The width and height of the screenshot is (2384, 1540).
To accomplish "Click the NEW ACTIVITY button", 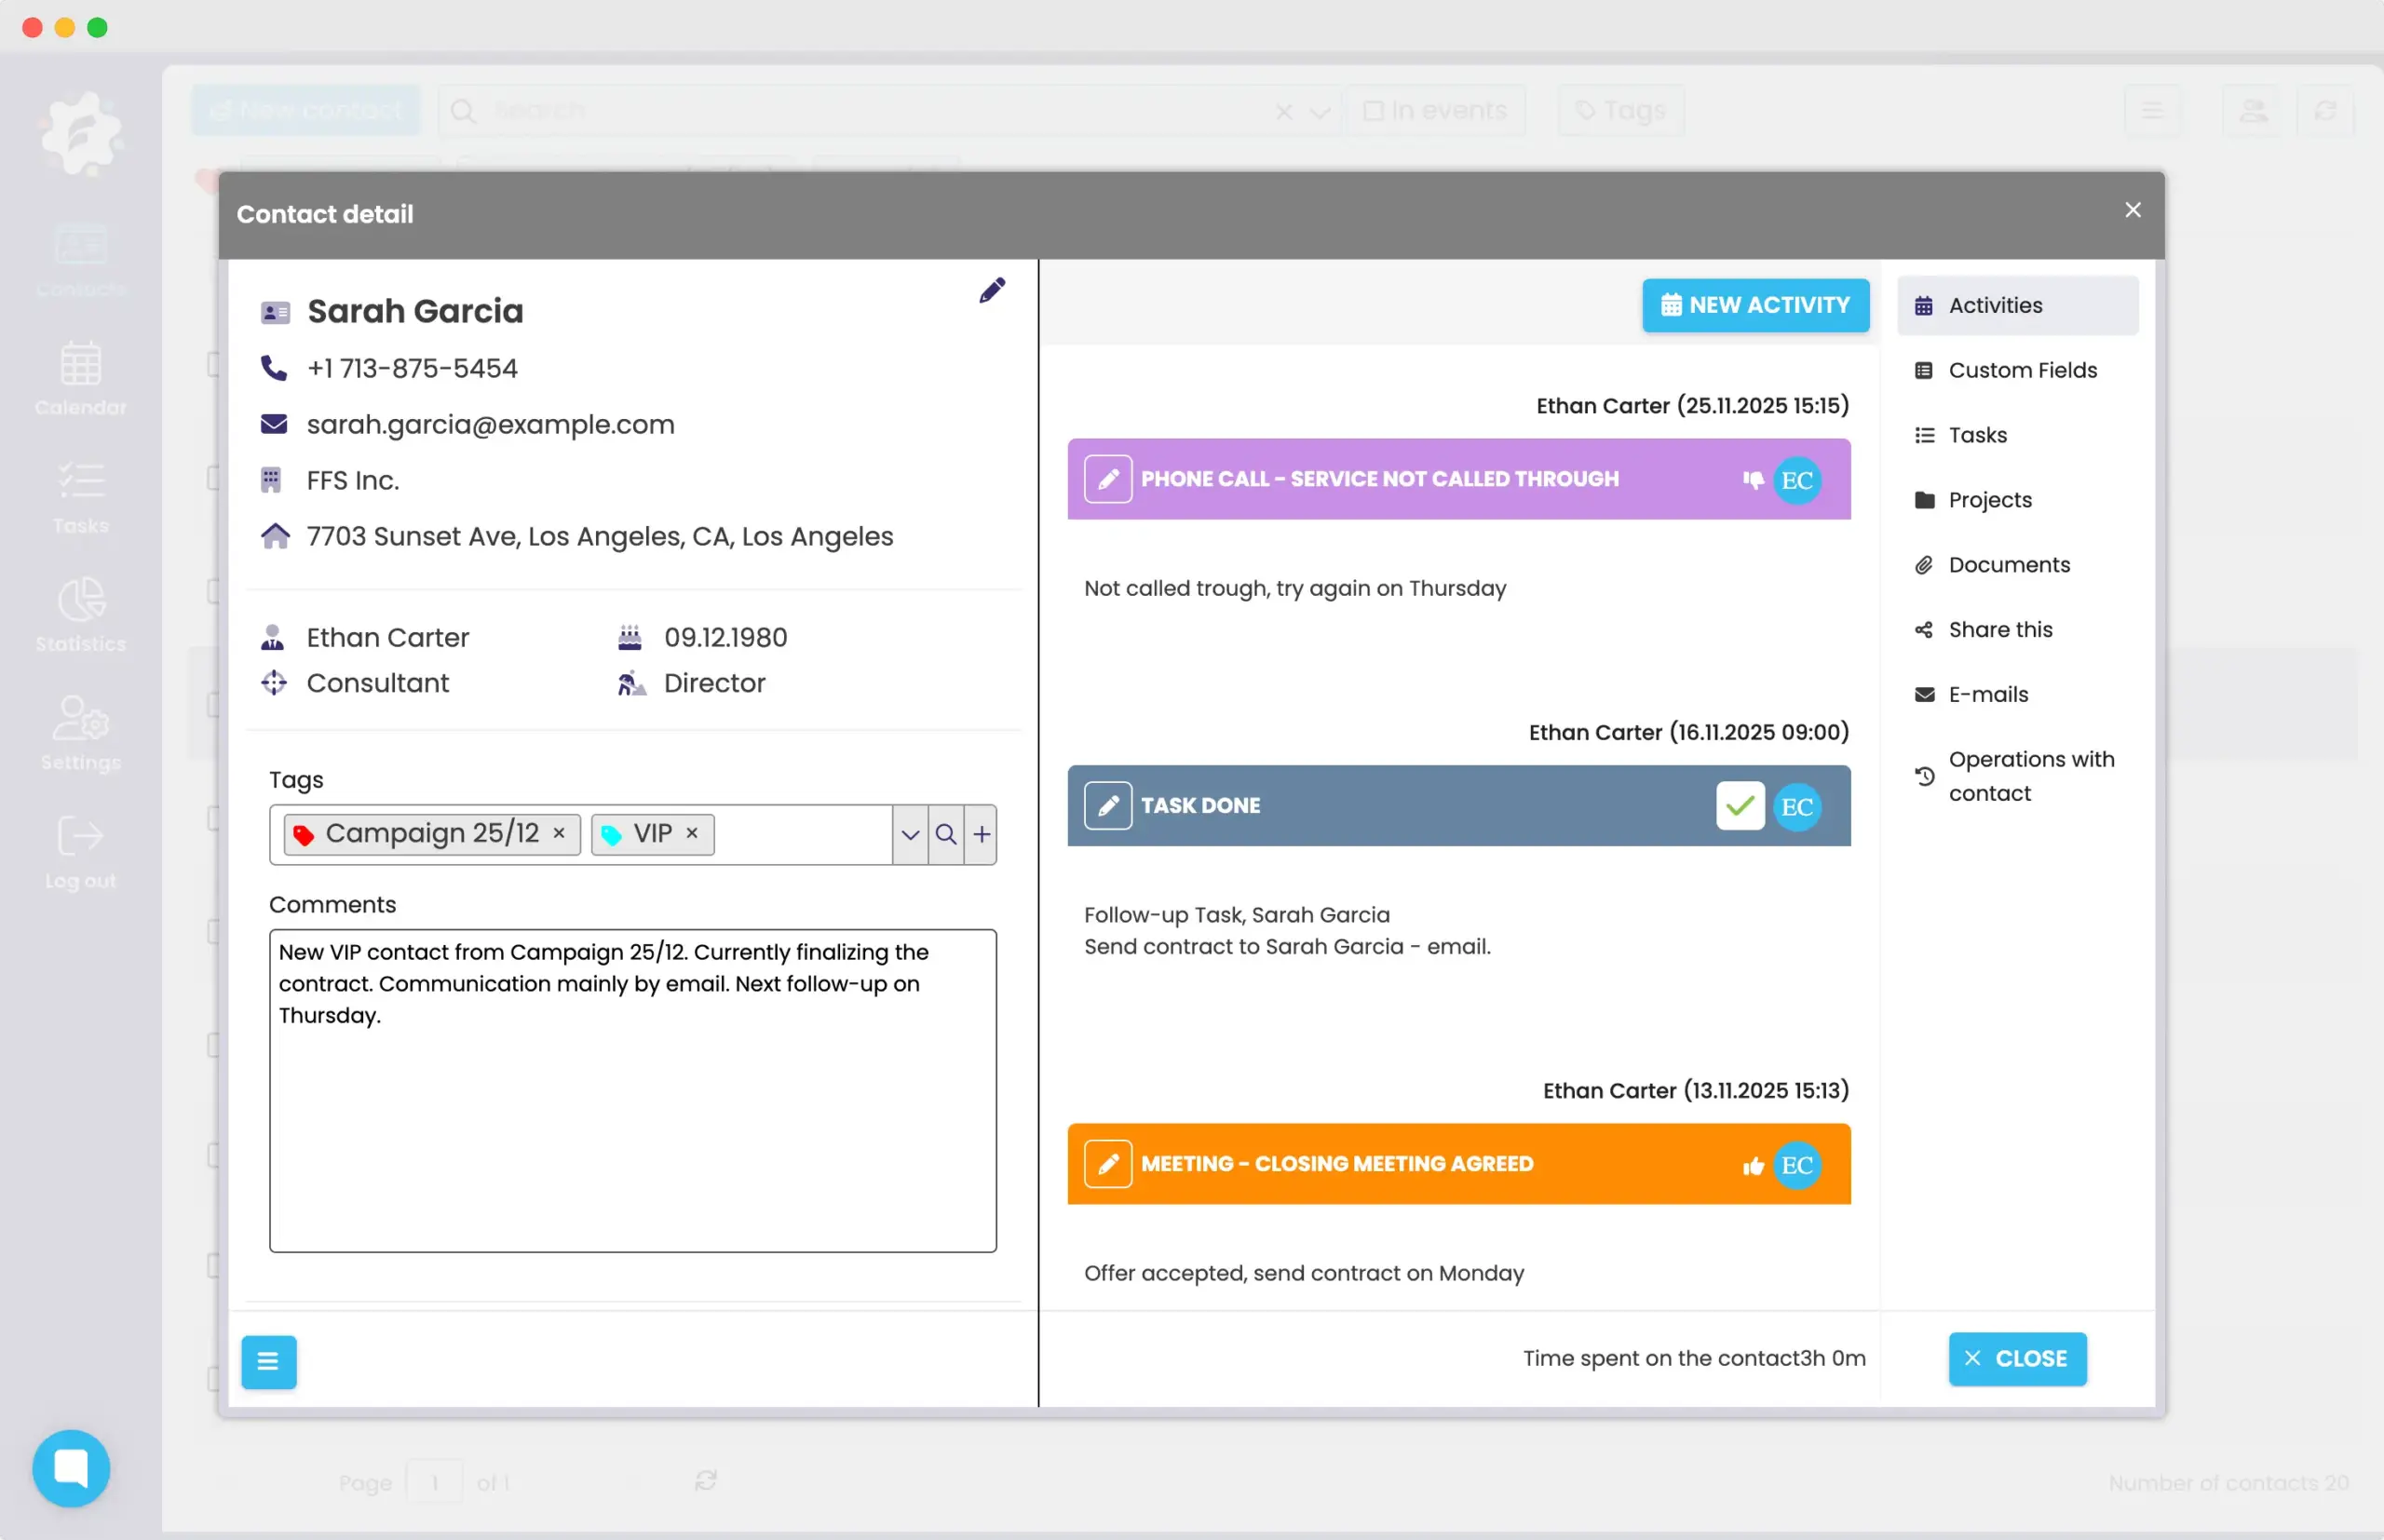I will click(1754, 305).
